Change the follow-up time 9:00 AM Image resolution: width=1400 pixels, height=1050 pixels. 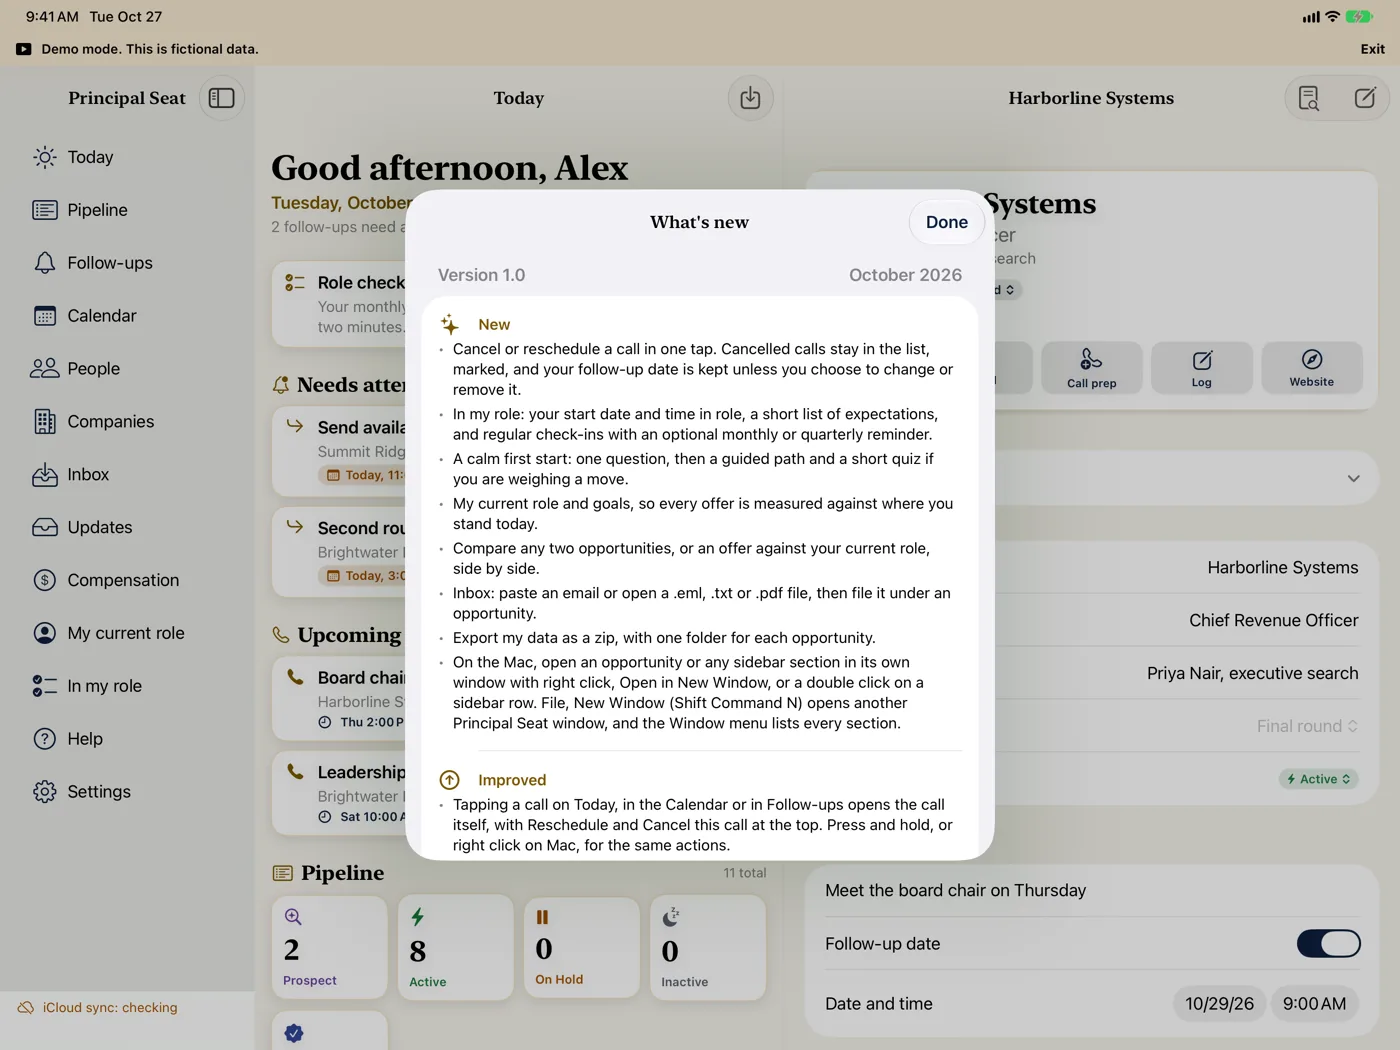click(1314, 1004)
